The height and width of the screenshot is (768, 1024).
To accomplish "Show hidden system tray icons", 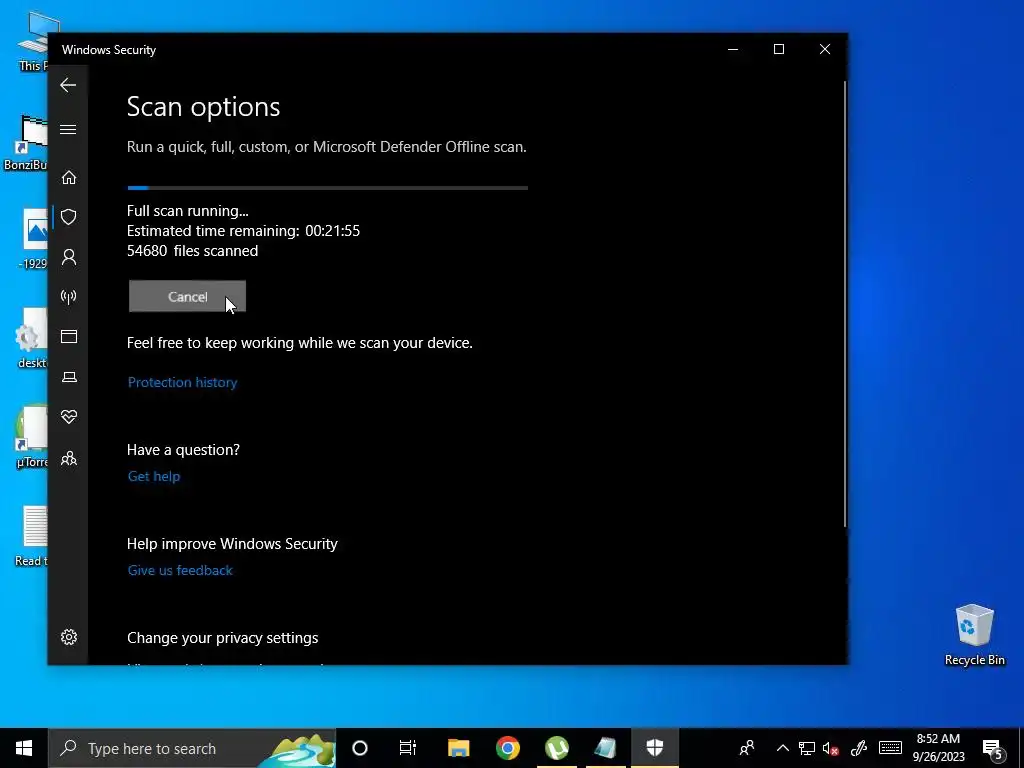I will [x=782, y=748].
